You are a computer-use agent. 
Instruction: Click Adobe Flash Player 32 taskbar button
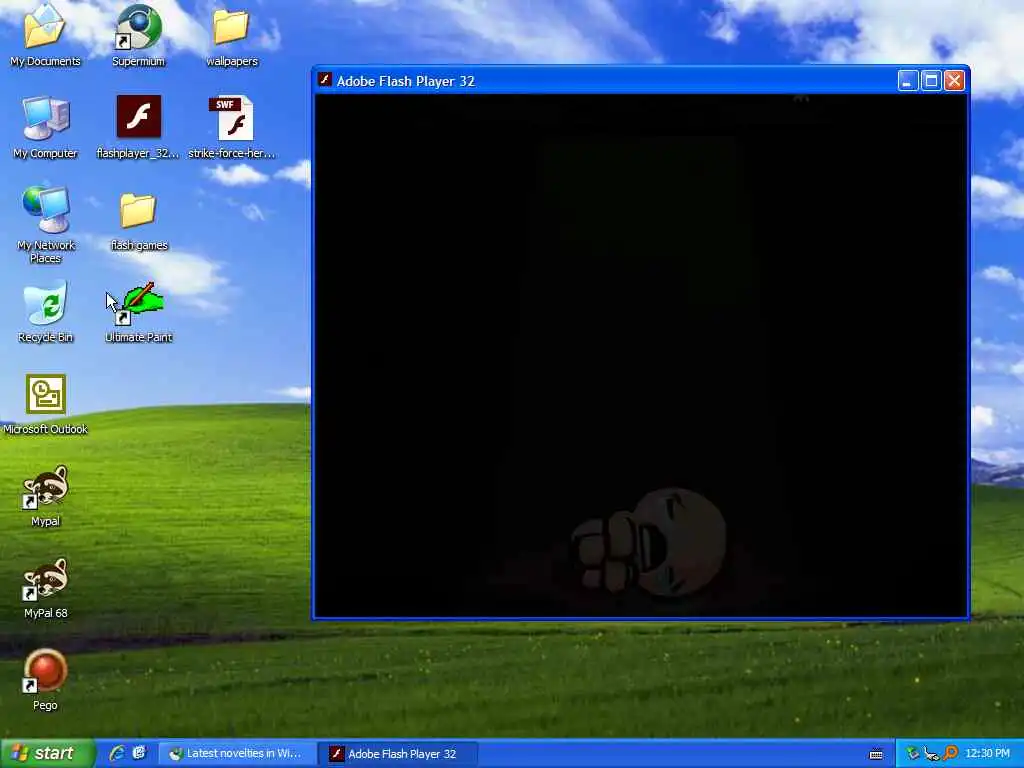tap(398, 754)
